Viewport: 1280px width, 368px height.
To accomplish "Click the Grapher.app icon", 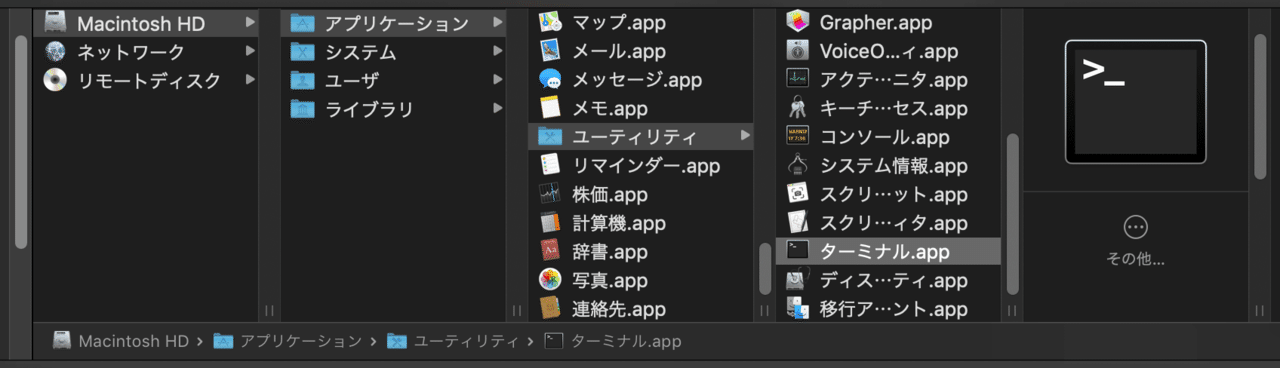I will tap(797, 21).
